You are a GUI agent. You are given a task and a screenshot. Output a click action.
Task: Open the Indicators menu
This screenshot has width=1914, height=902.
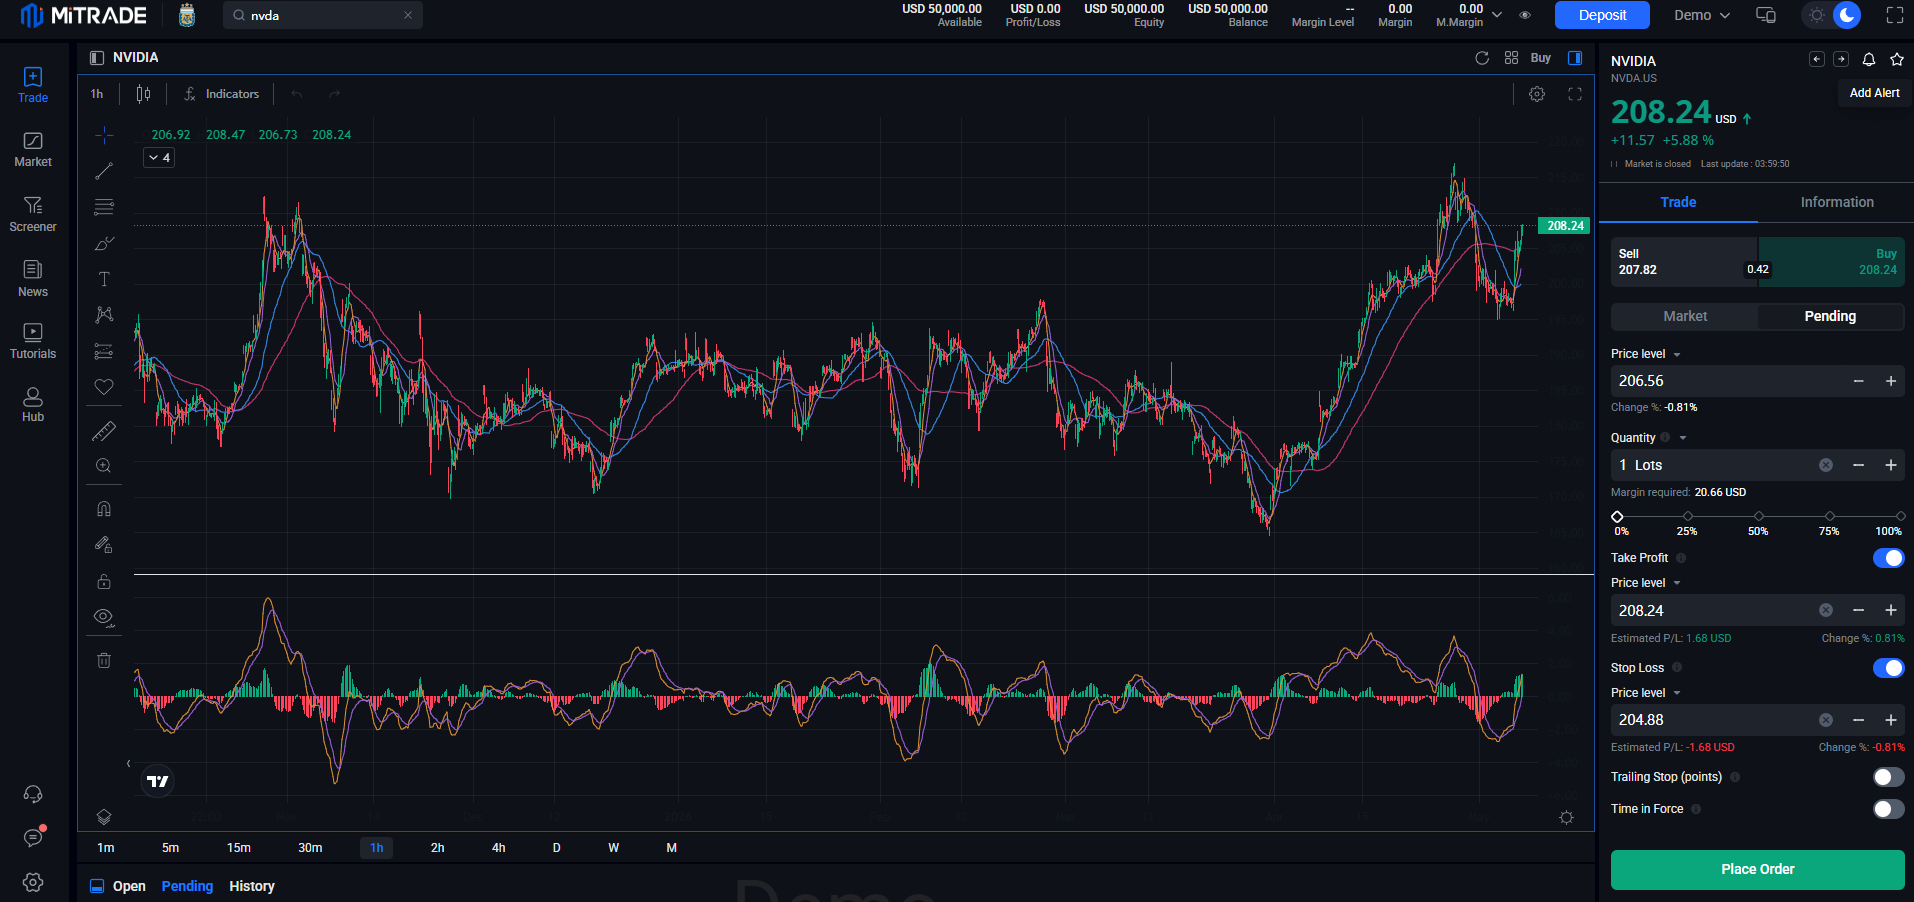(222, 94)
